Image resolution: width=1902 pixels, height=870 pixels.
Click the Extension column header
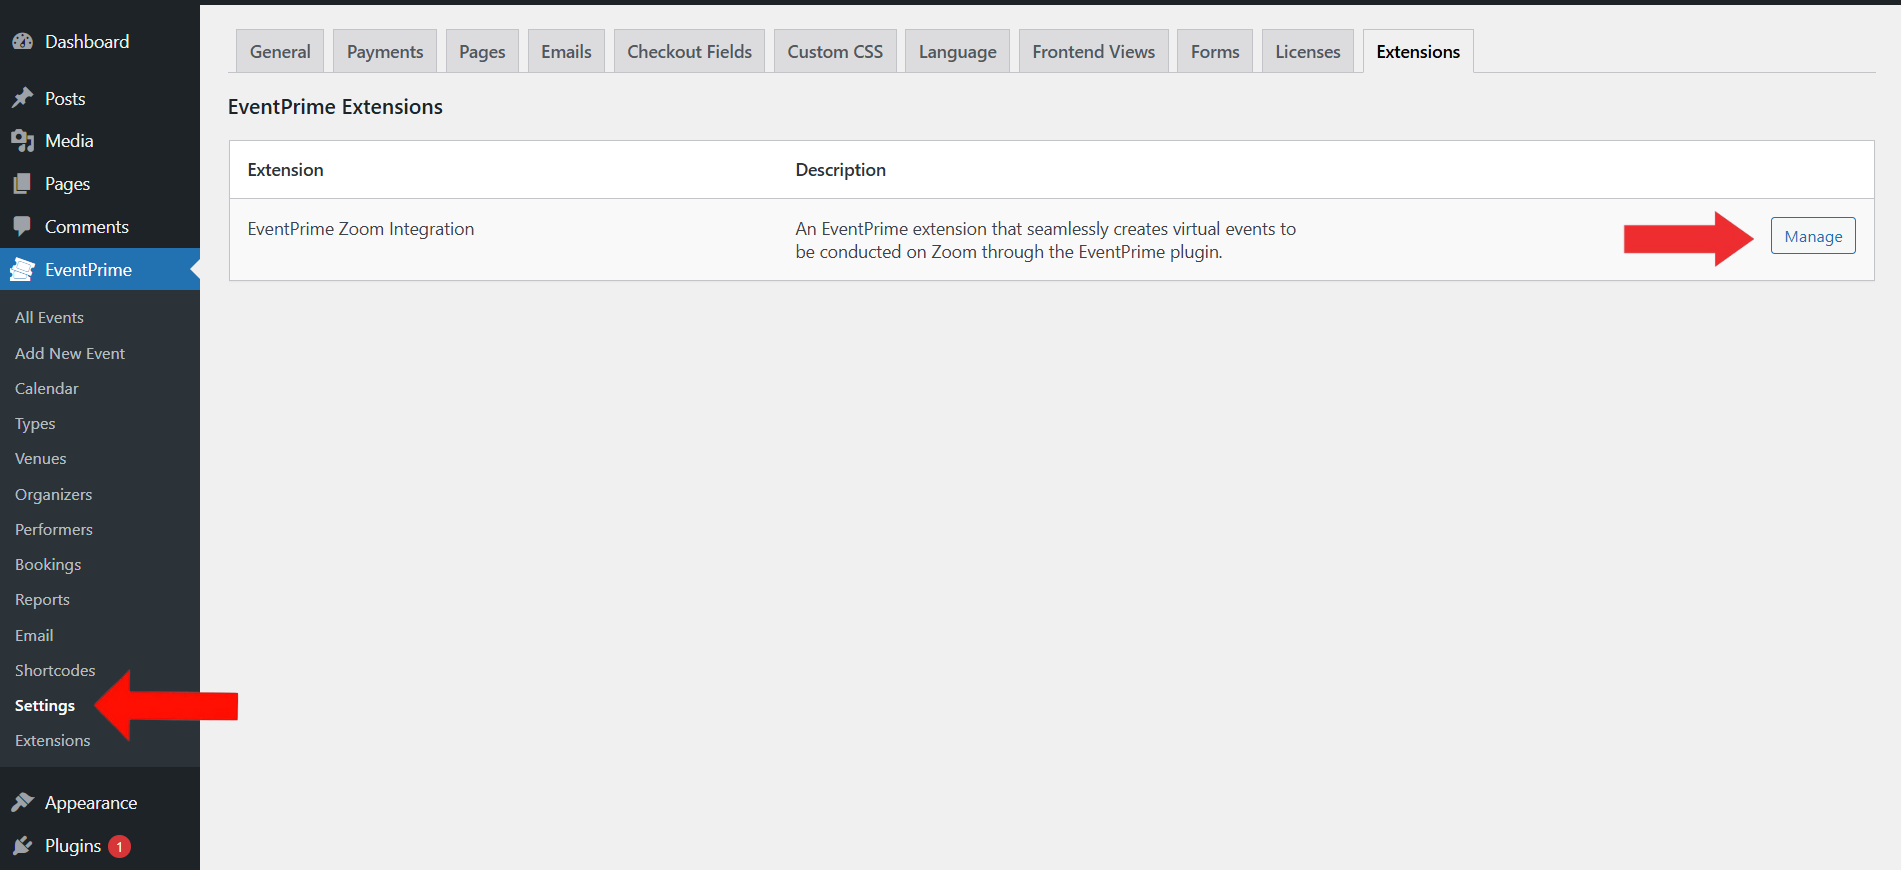click(286, 170)
